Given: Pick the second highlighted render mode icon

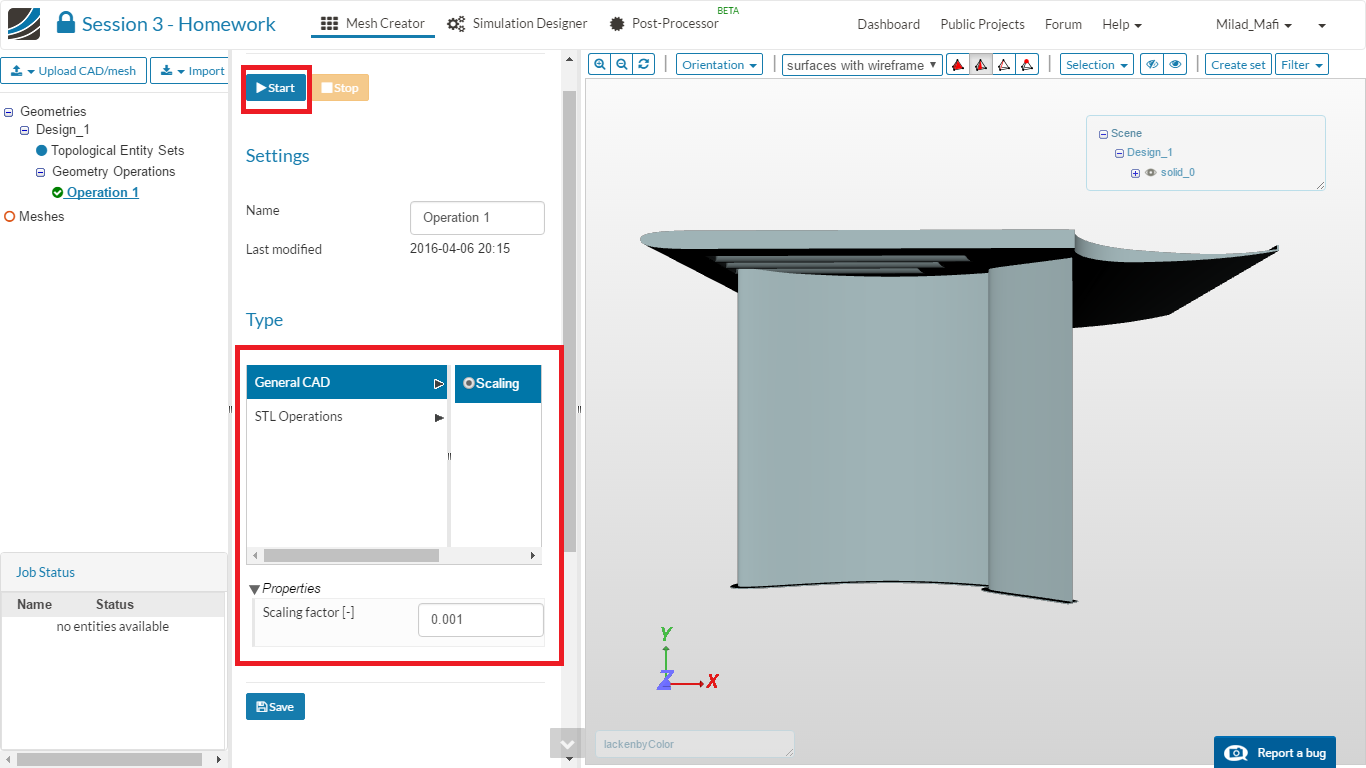Looking at the screenshot, I should [981, 64].
